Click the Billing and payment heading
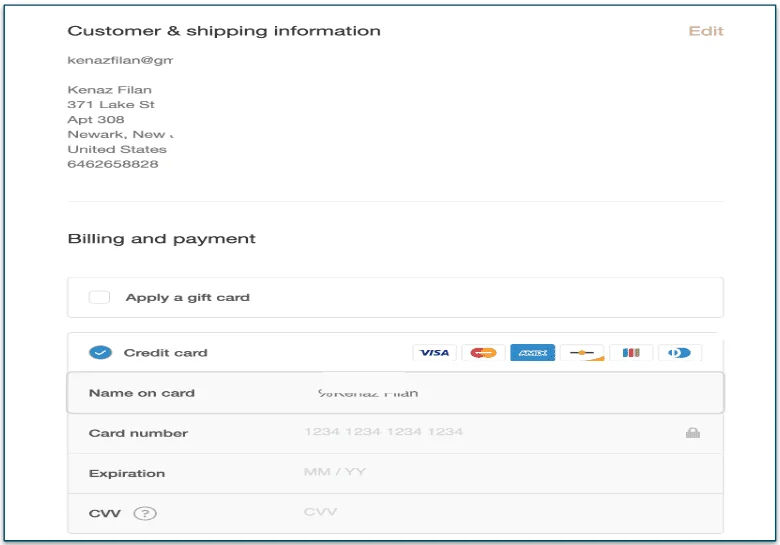This screenshot has width=780, height=545. pyautogui.click(x=161, y=239)
